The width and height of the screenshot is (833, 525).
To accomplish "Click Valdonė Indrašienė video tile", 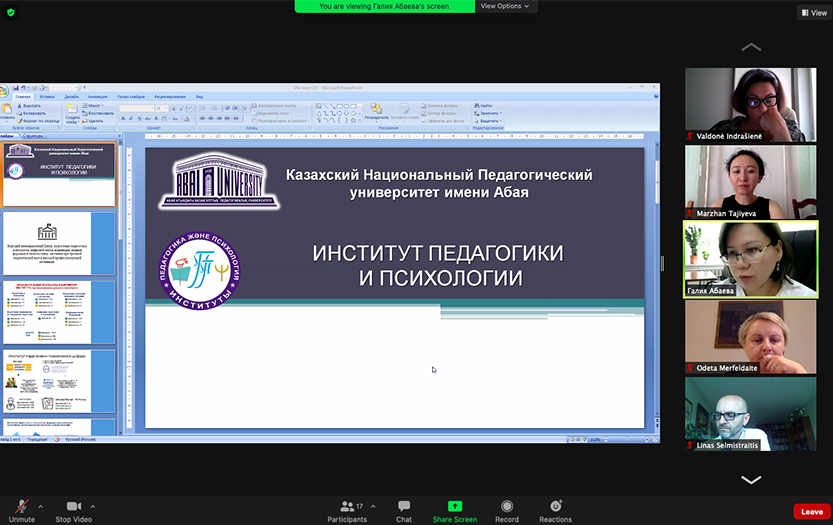I will [750, 105].
